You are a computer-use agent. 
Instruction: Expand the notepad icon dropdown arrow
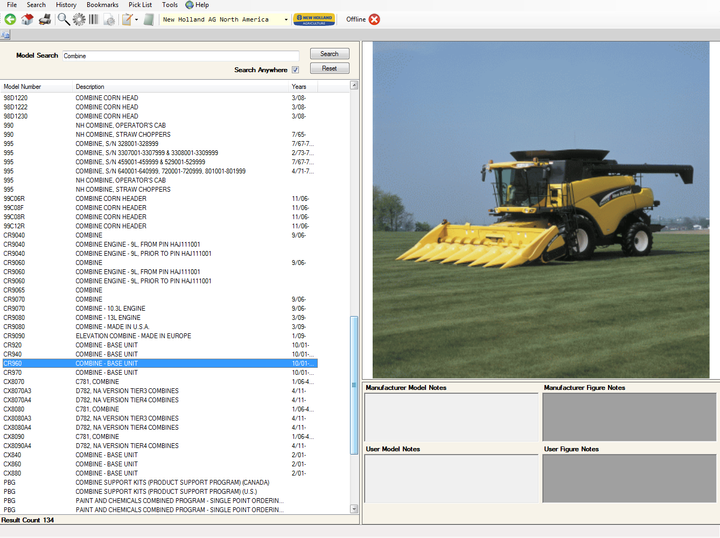click(136, 20)
